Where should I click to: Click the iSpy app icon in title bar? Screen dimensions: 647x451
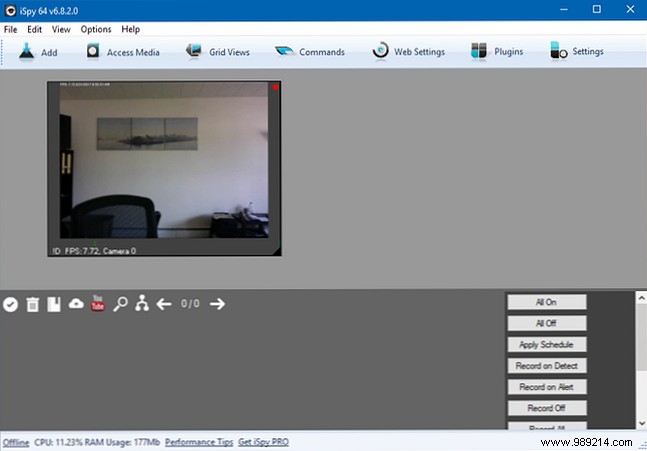(x=10, y=11)
